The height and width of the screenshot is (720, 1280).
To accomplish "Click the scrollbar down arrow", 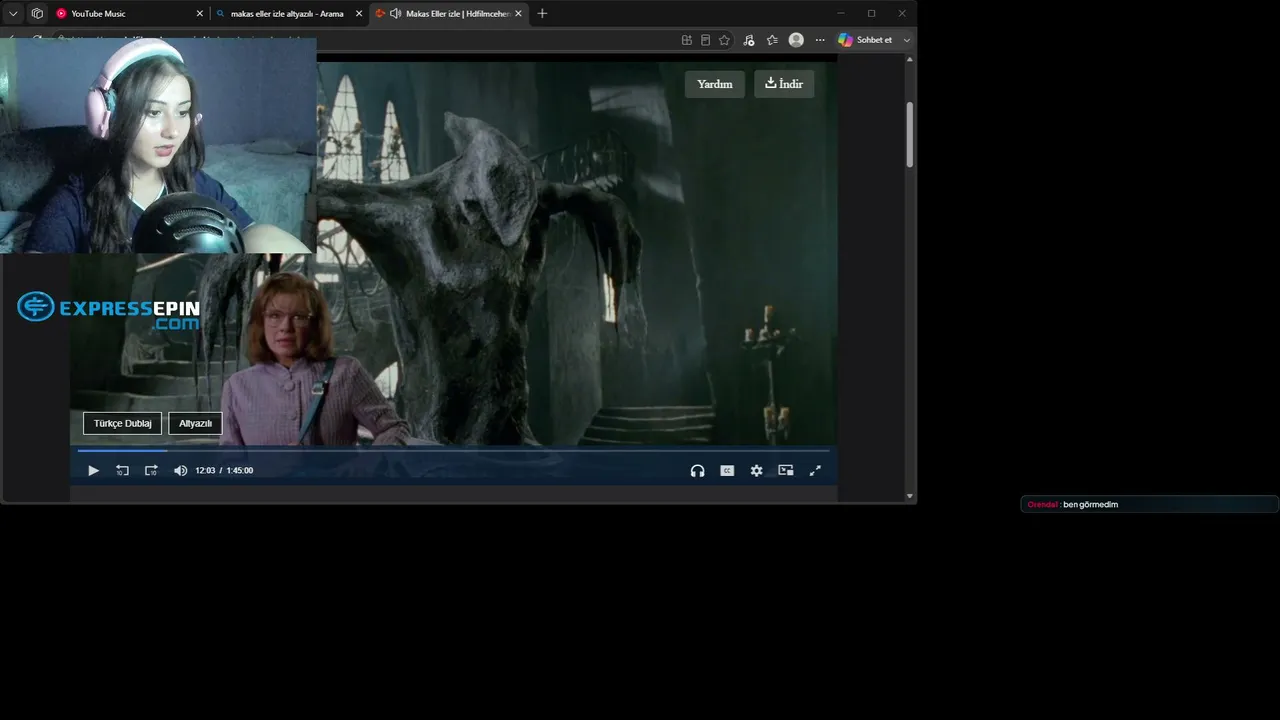I will point(910,496).
